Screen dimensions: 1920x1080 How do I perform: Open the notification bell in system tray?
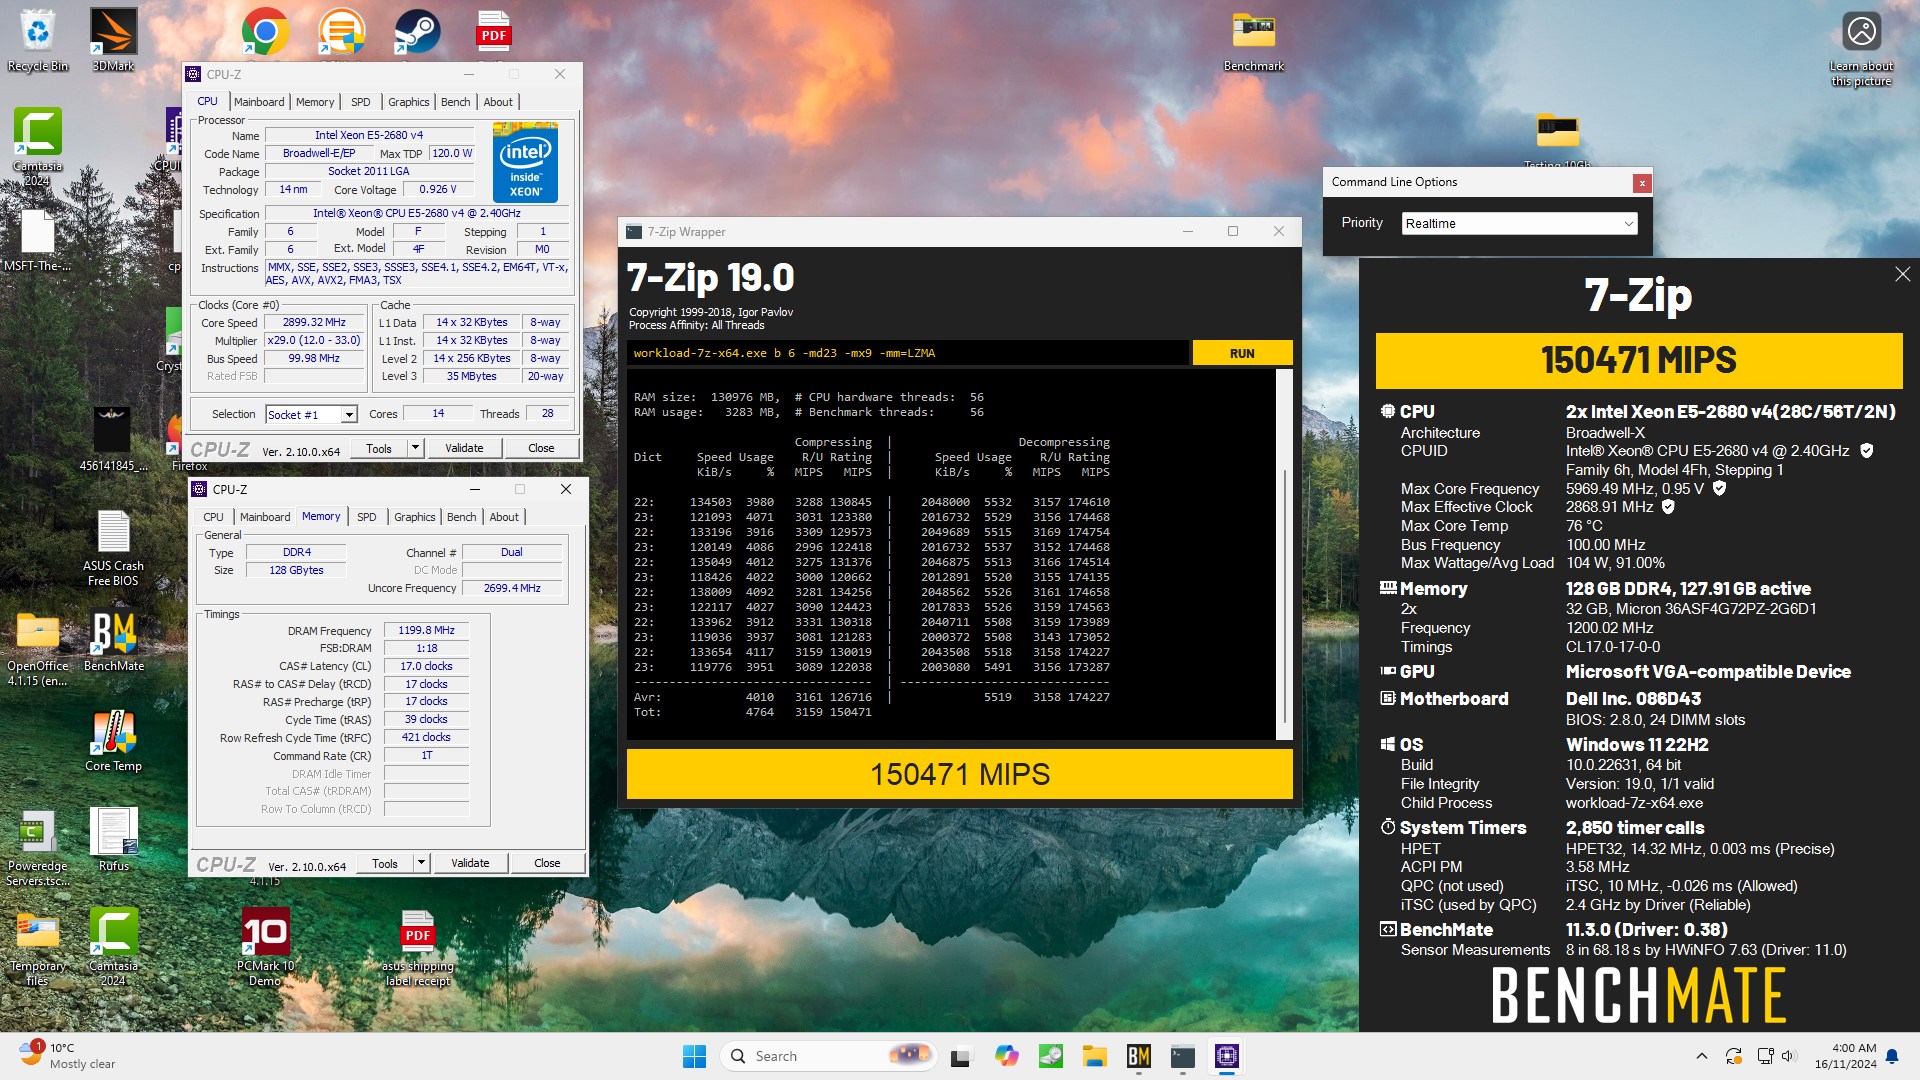pos(1892,1056)
